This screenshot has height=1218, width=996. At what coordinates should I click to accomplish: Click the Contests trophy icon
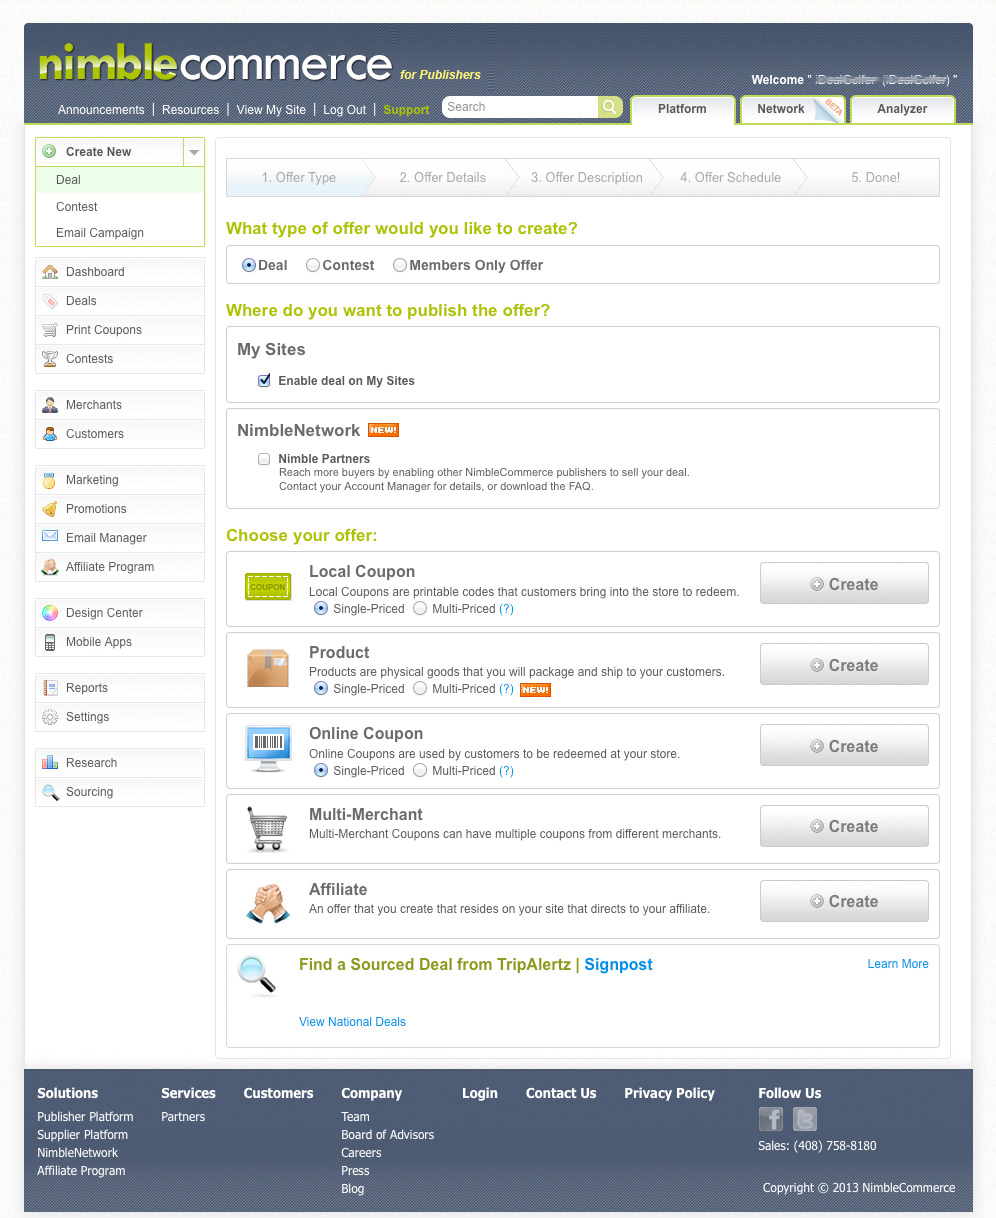(x=50, y=359)
